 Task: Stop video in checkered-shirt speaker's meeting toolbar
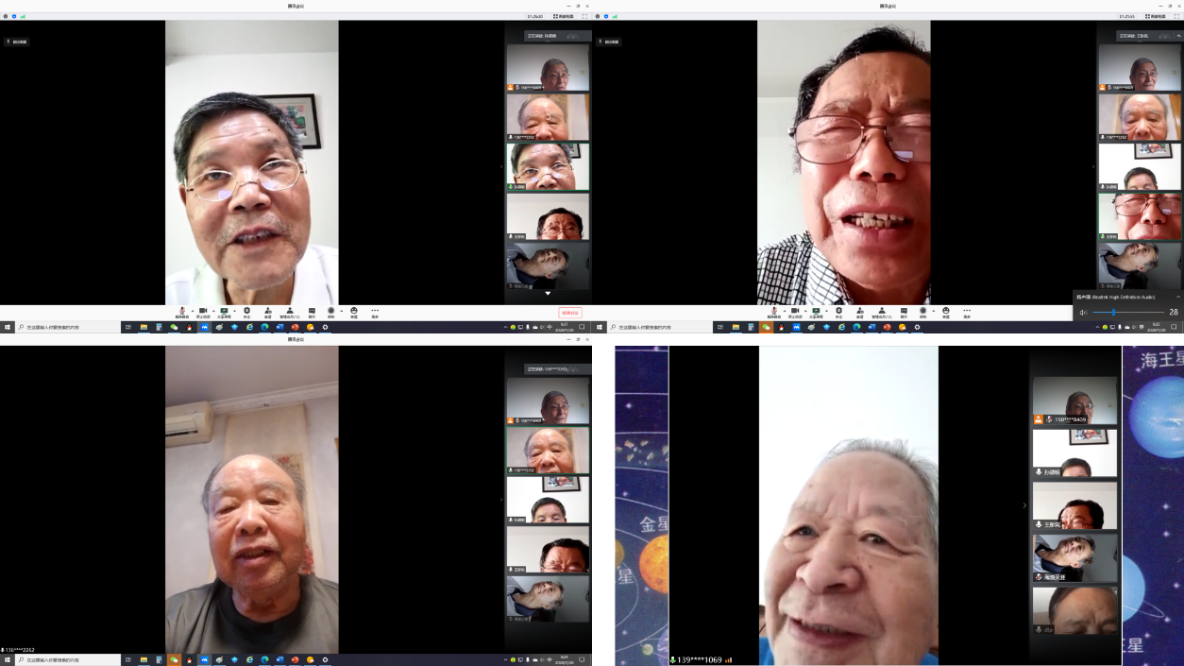click(795, 312)
